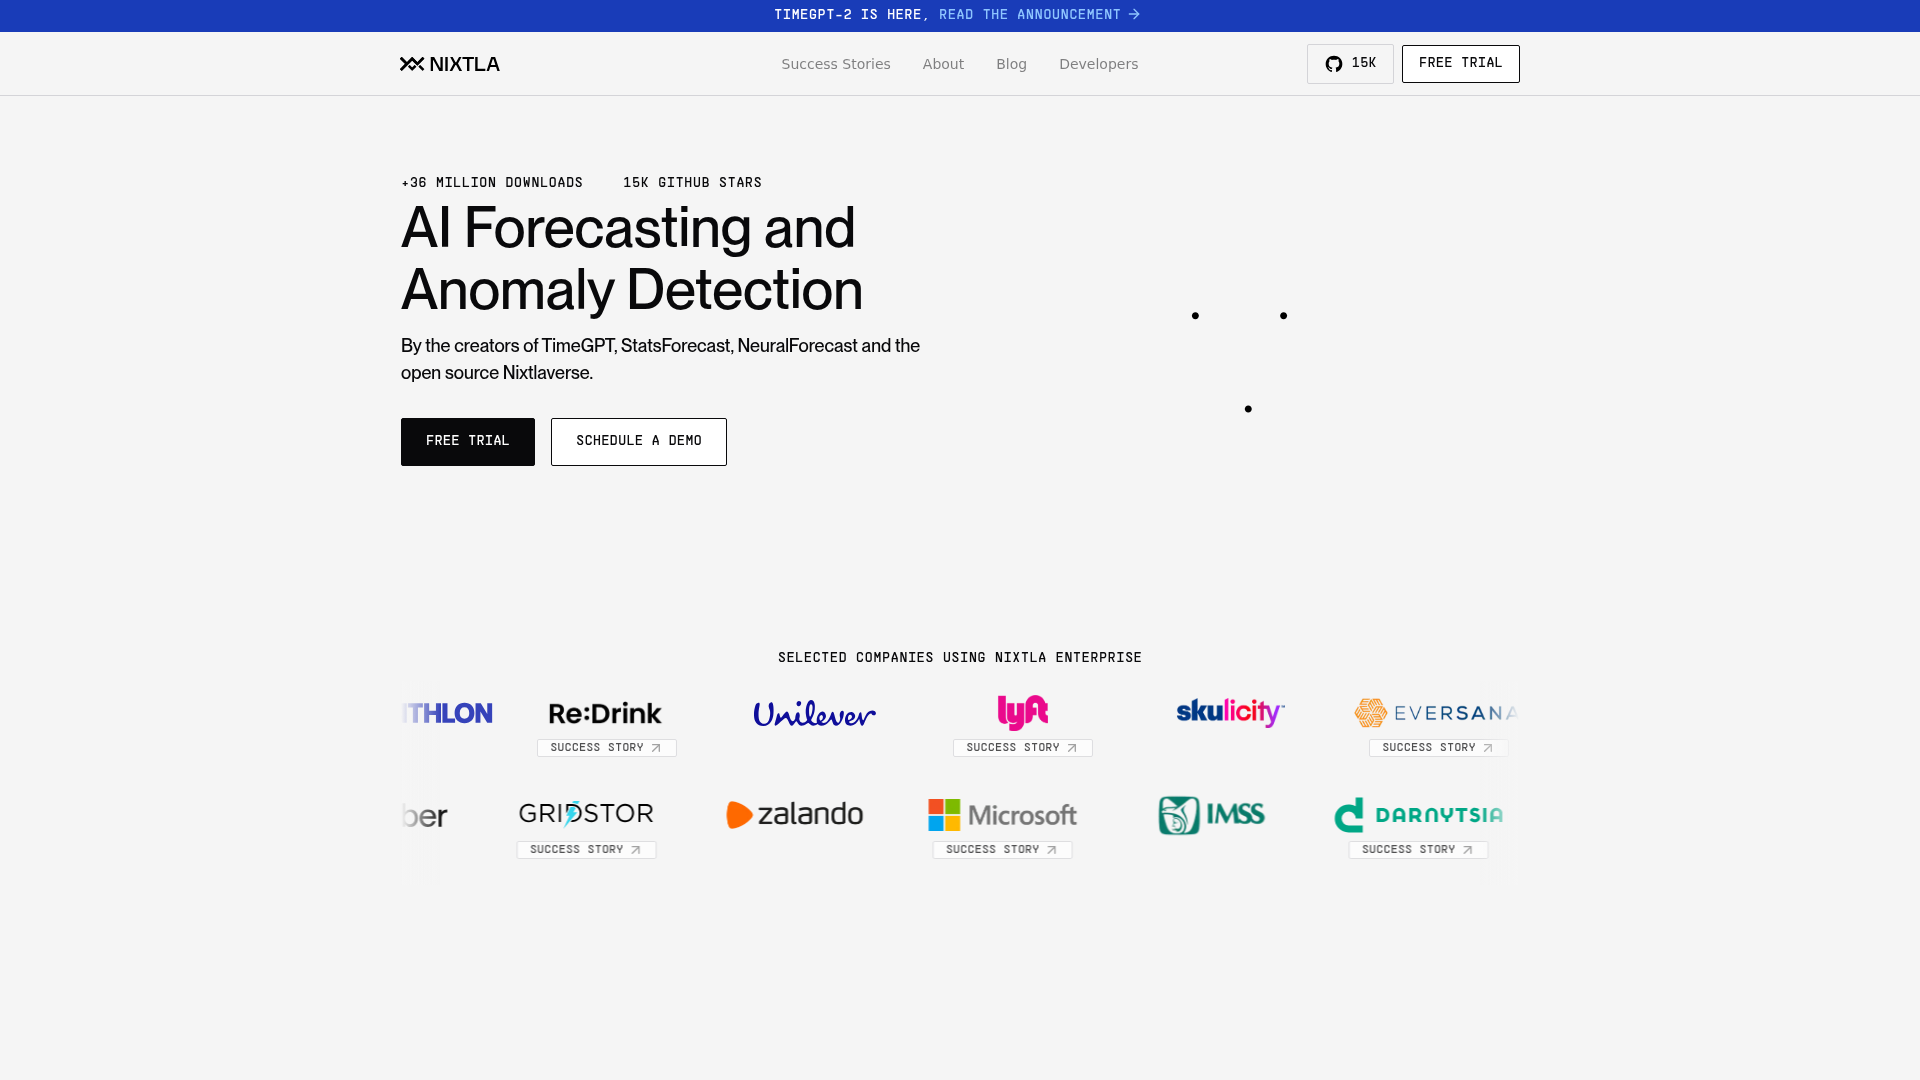Click the Zalando logo

click(x=794, y=814)
